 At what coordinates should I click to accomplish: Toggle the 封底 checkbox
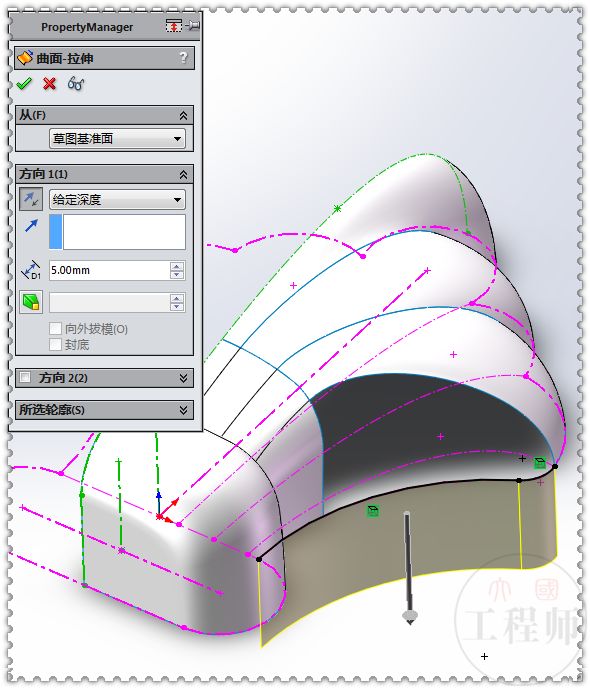pyautogui.click(x=55, y=344)
